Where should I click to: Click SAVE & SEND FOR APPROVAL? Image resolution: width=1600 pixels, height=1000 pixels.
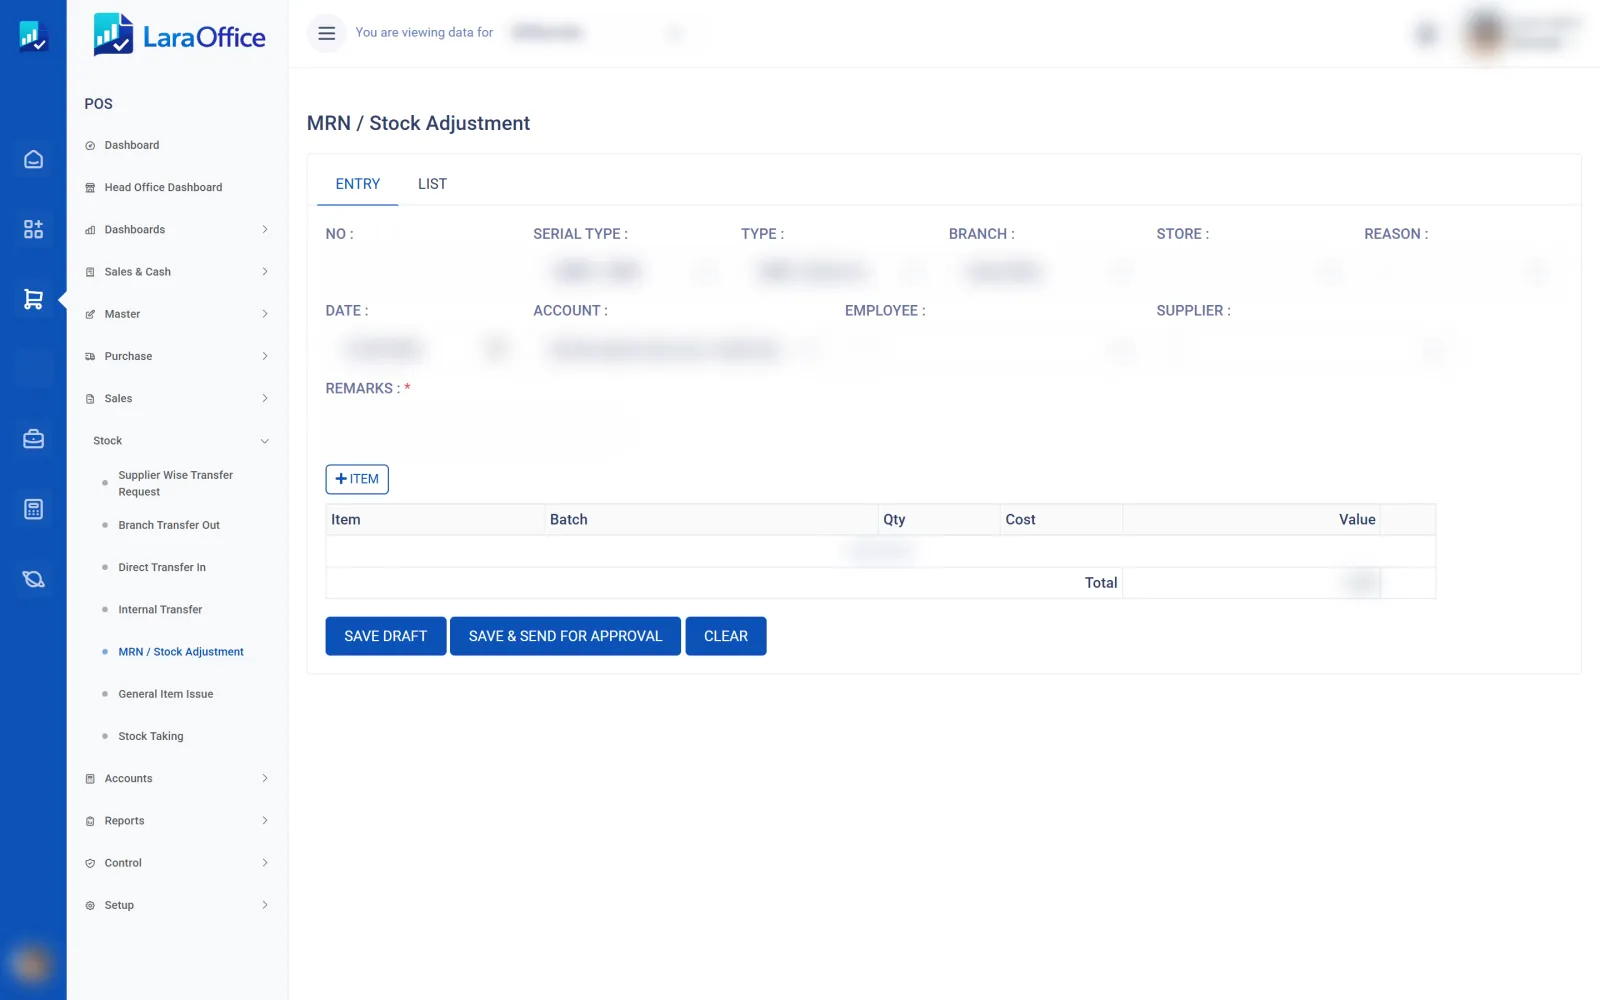point(565,636)
